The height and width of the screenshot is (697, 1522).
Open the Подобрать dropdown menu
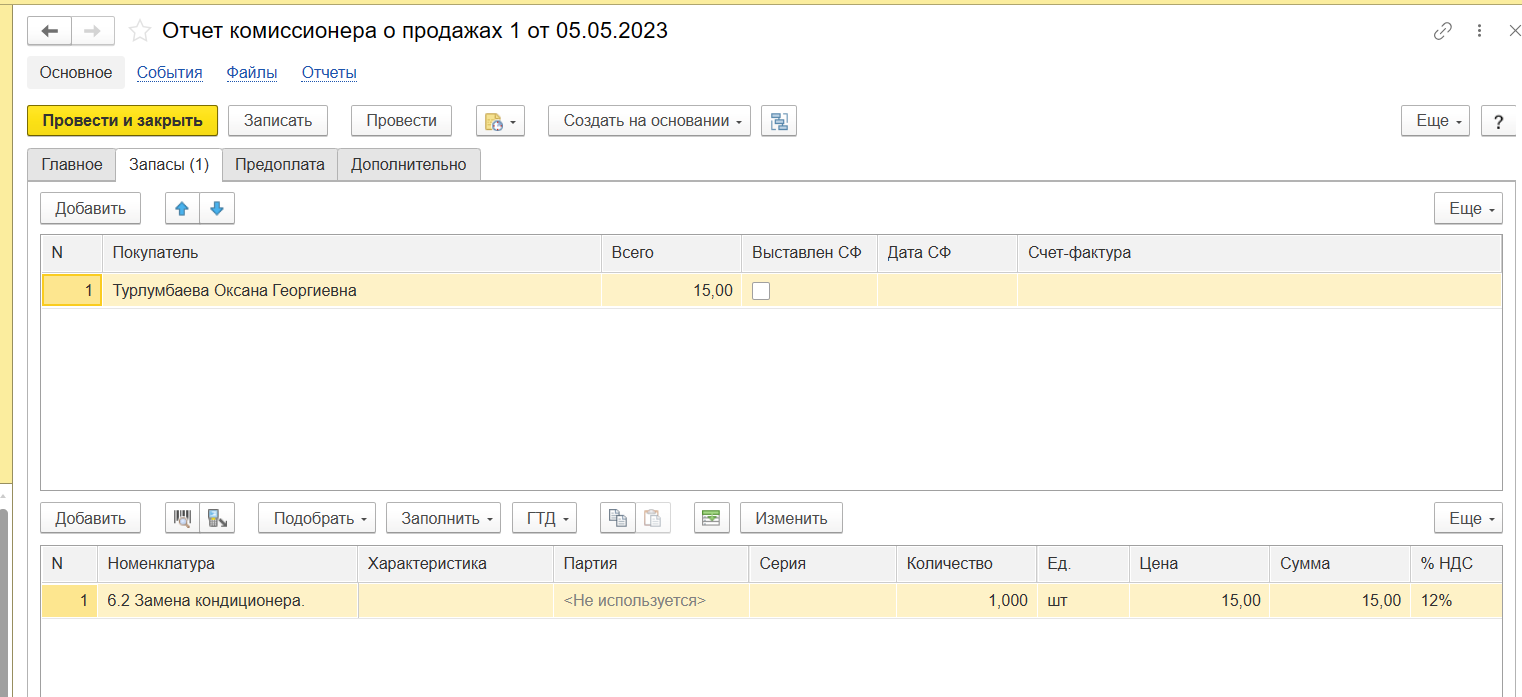(316, 518)
